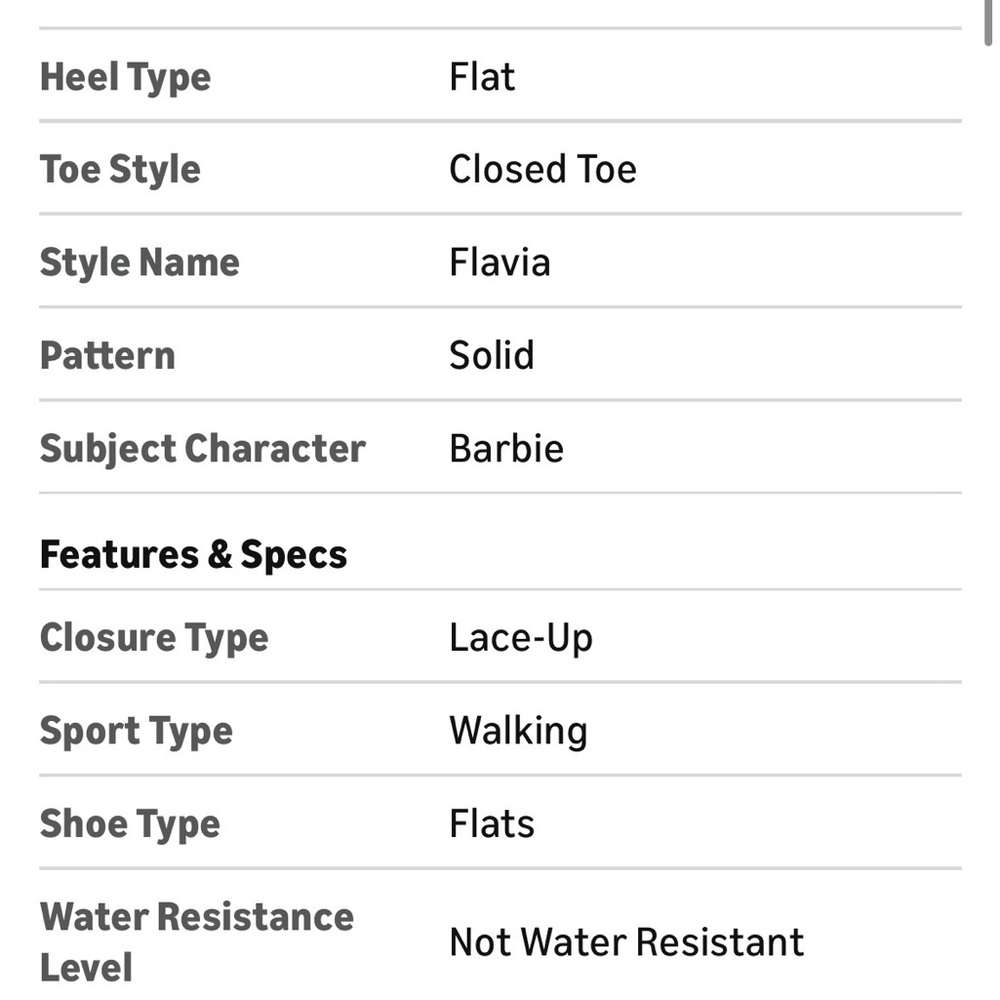
Task: Click the Subject Character label
Action: 202,448
